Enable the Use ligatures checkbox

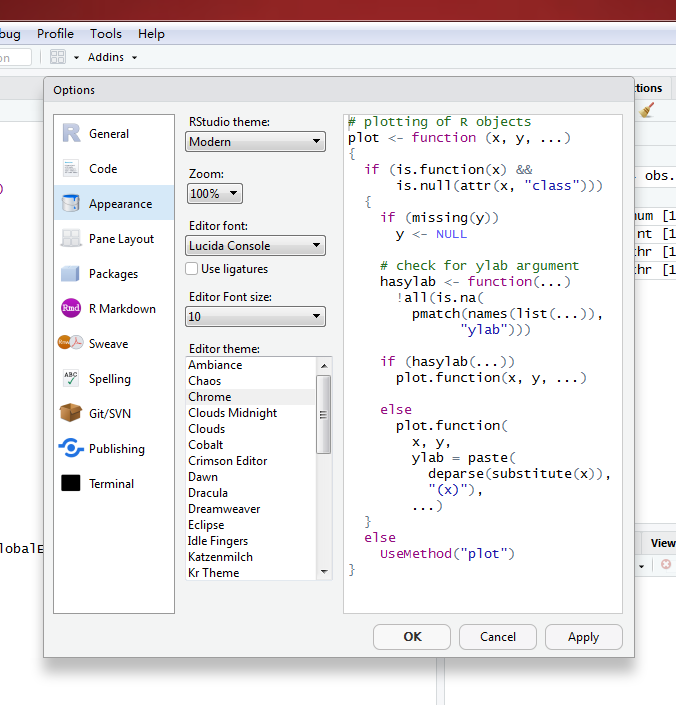[191, 268]
